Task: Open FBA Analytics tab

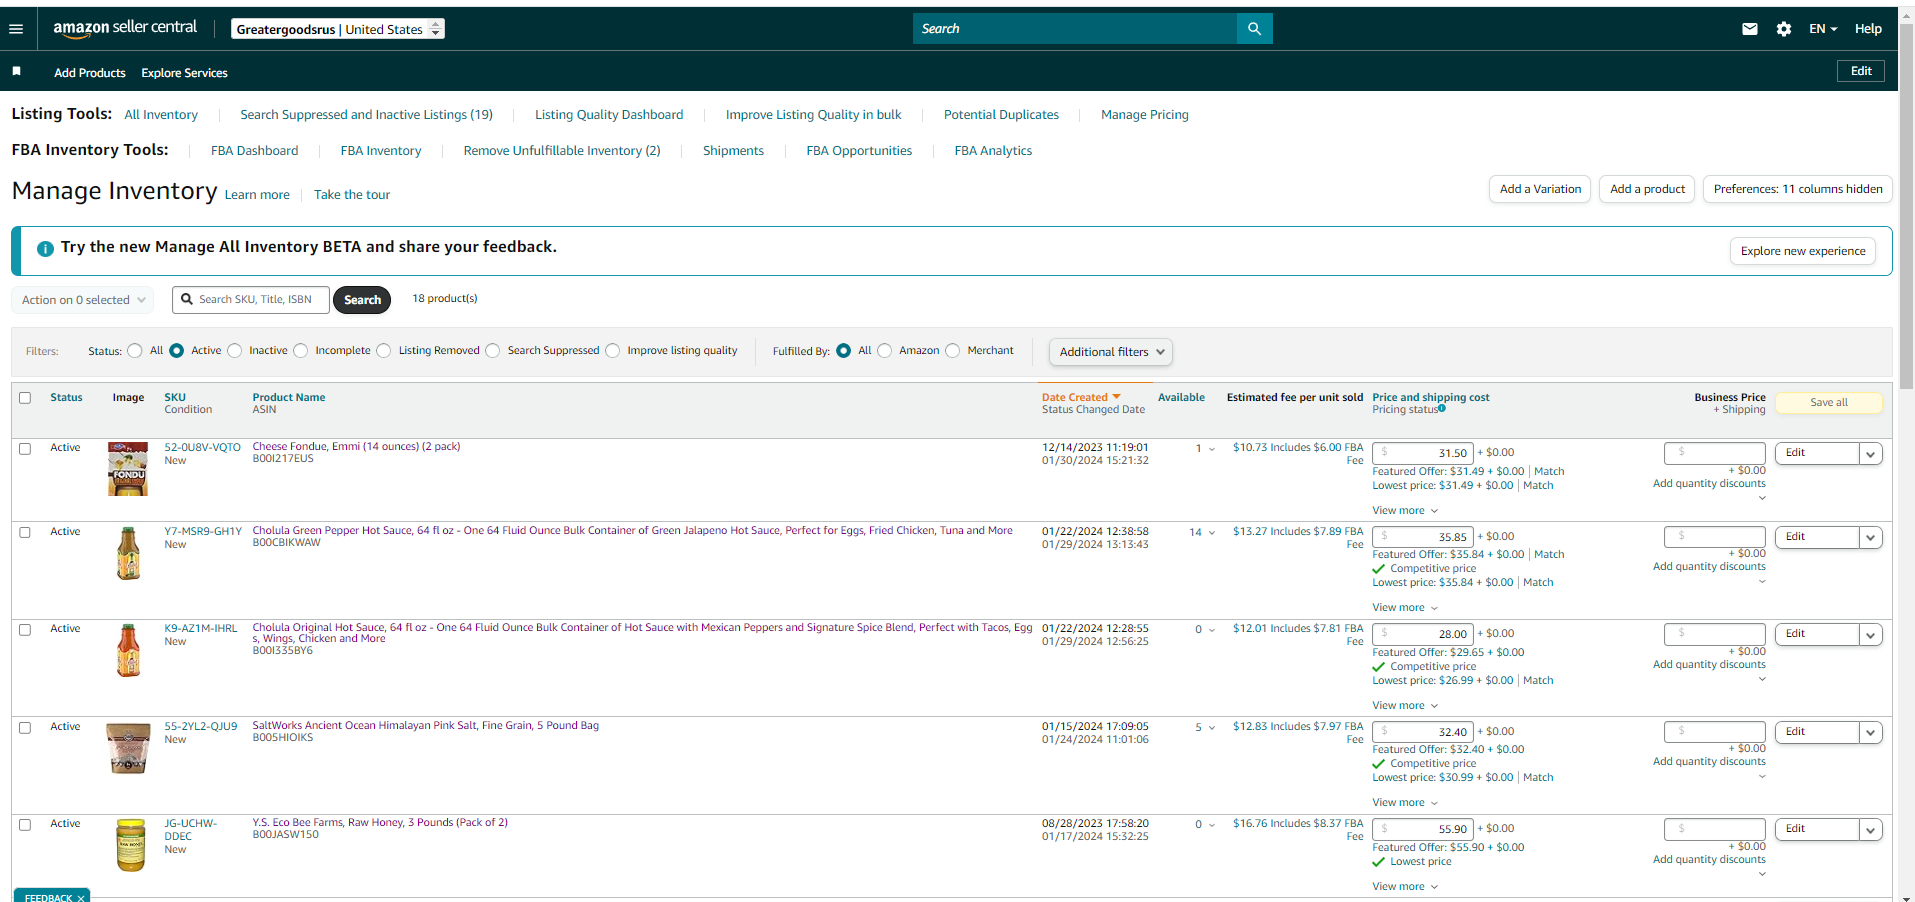Action: [993, 151]
